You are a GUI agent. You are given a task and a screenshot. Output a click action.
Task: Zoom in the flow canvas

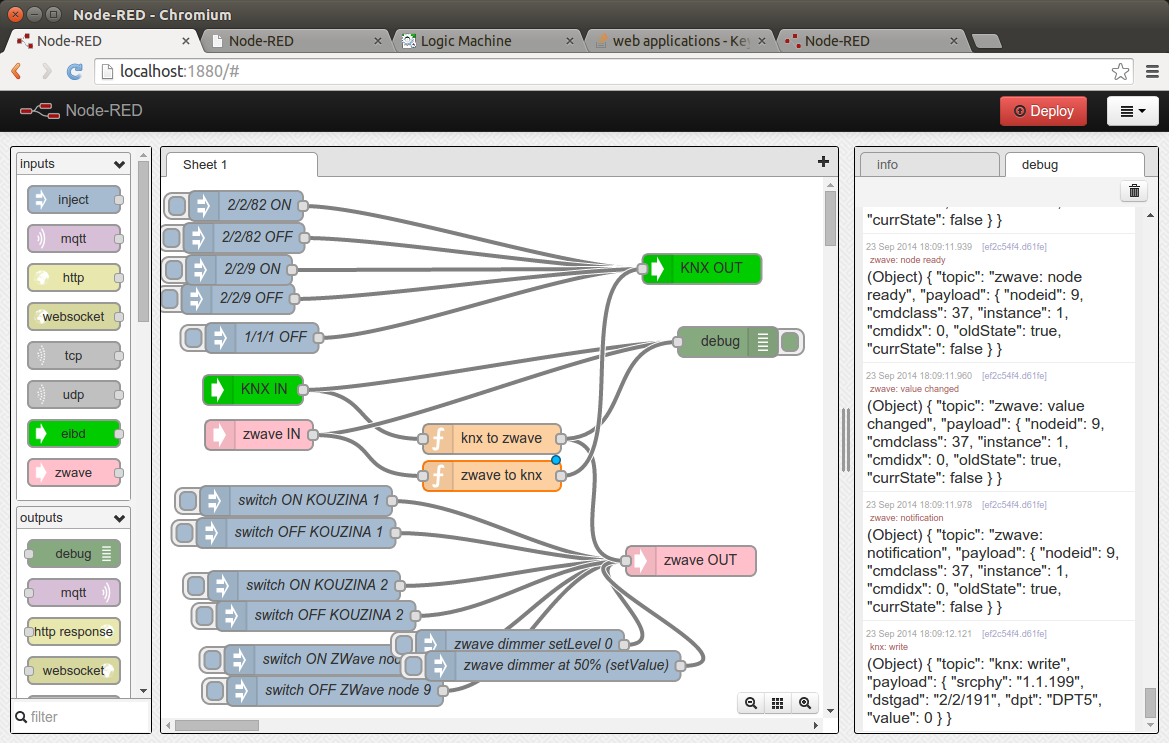click(x=805, y=703)
